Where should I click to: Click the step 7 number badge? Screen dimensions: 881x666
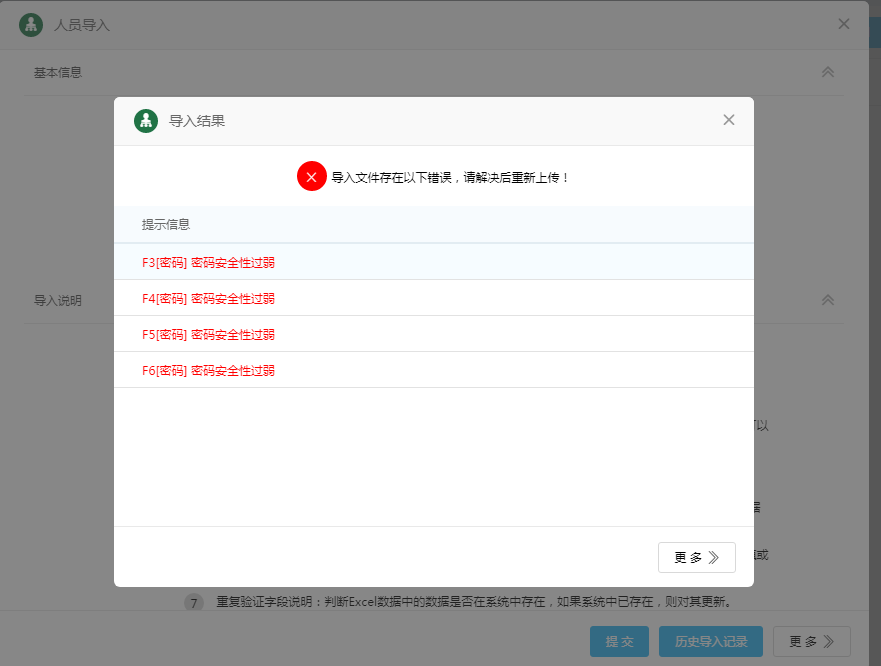click(194, 603)
